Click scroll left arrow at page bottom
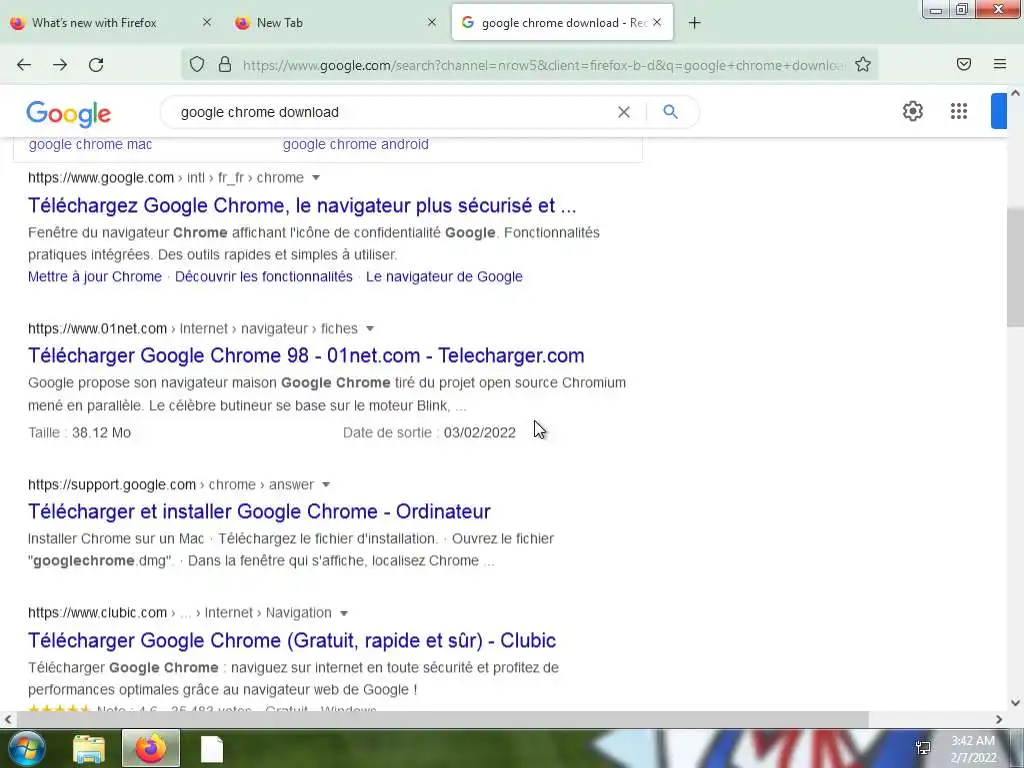Viewport: 1024px width, 768px height. coord(8,719)
